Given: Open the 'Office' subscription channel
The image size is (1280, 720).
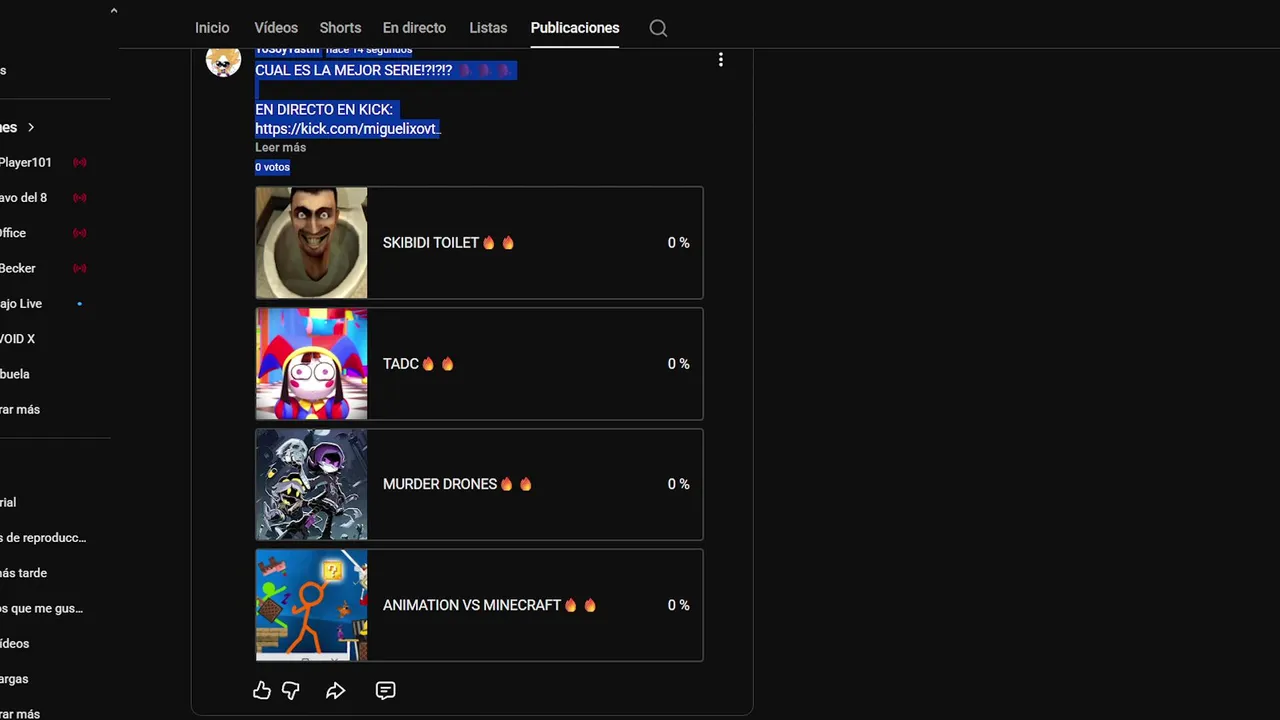Looking at the screenshot, I should click(x=13, y=233).
